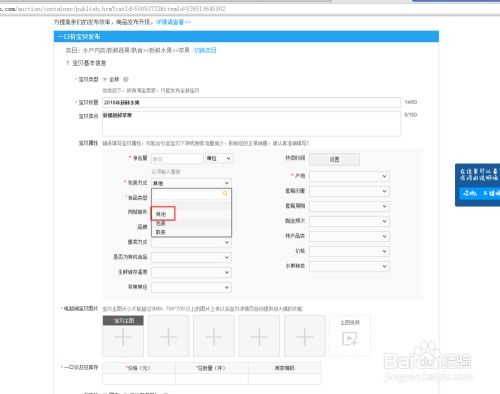The image size is (500, 394).
Task: Click the 设置 button
Action: pyautogui.click(x=334, y=159)
